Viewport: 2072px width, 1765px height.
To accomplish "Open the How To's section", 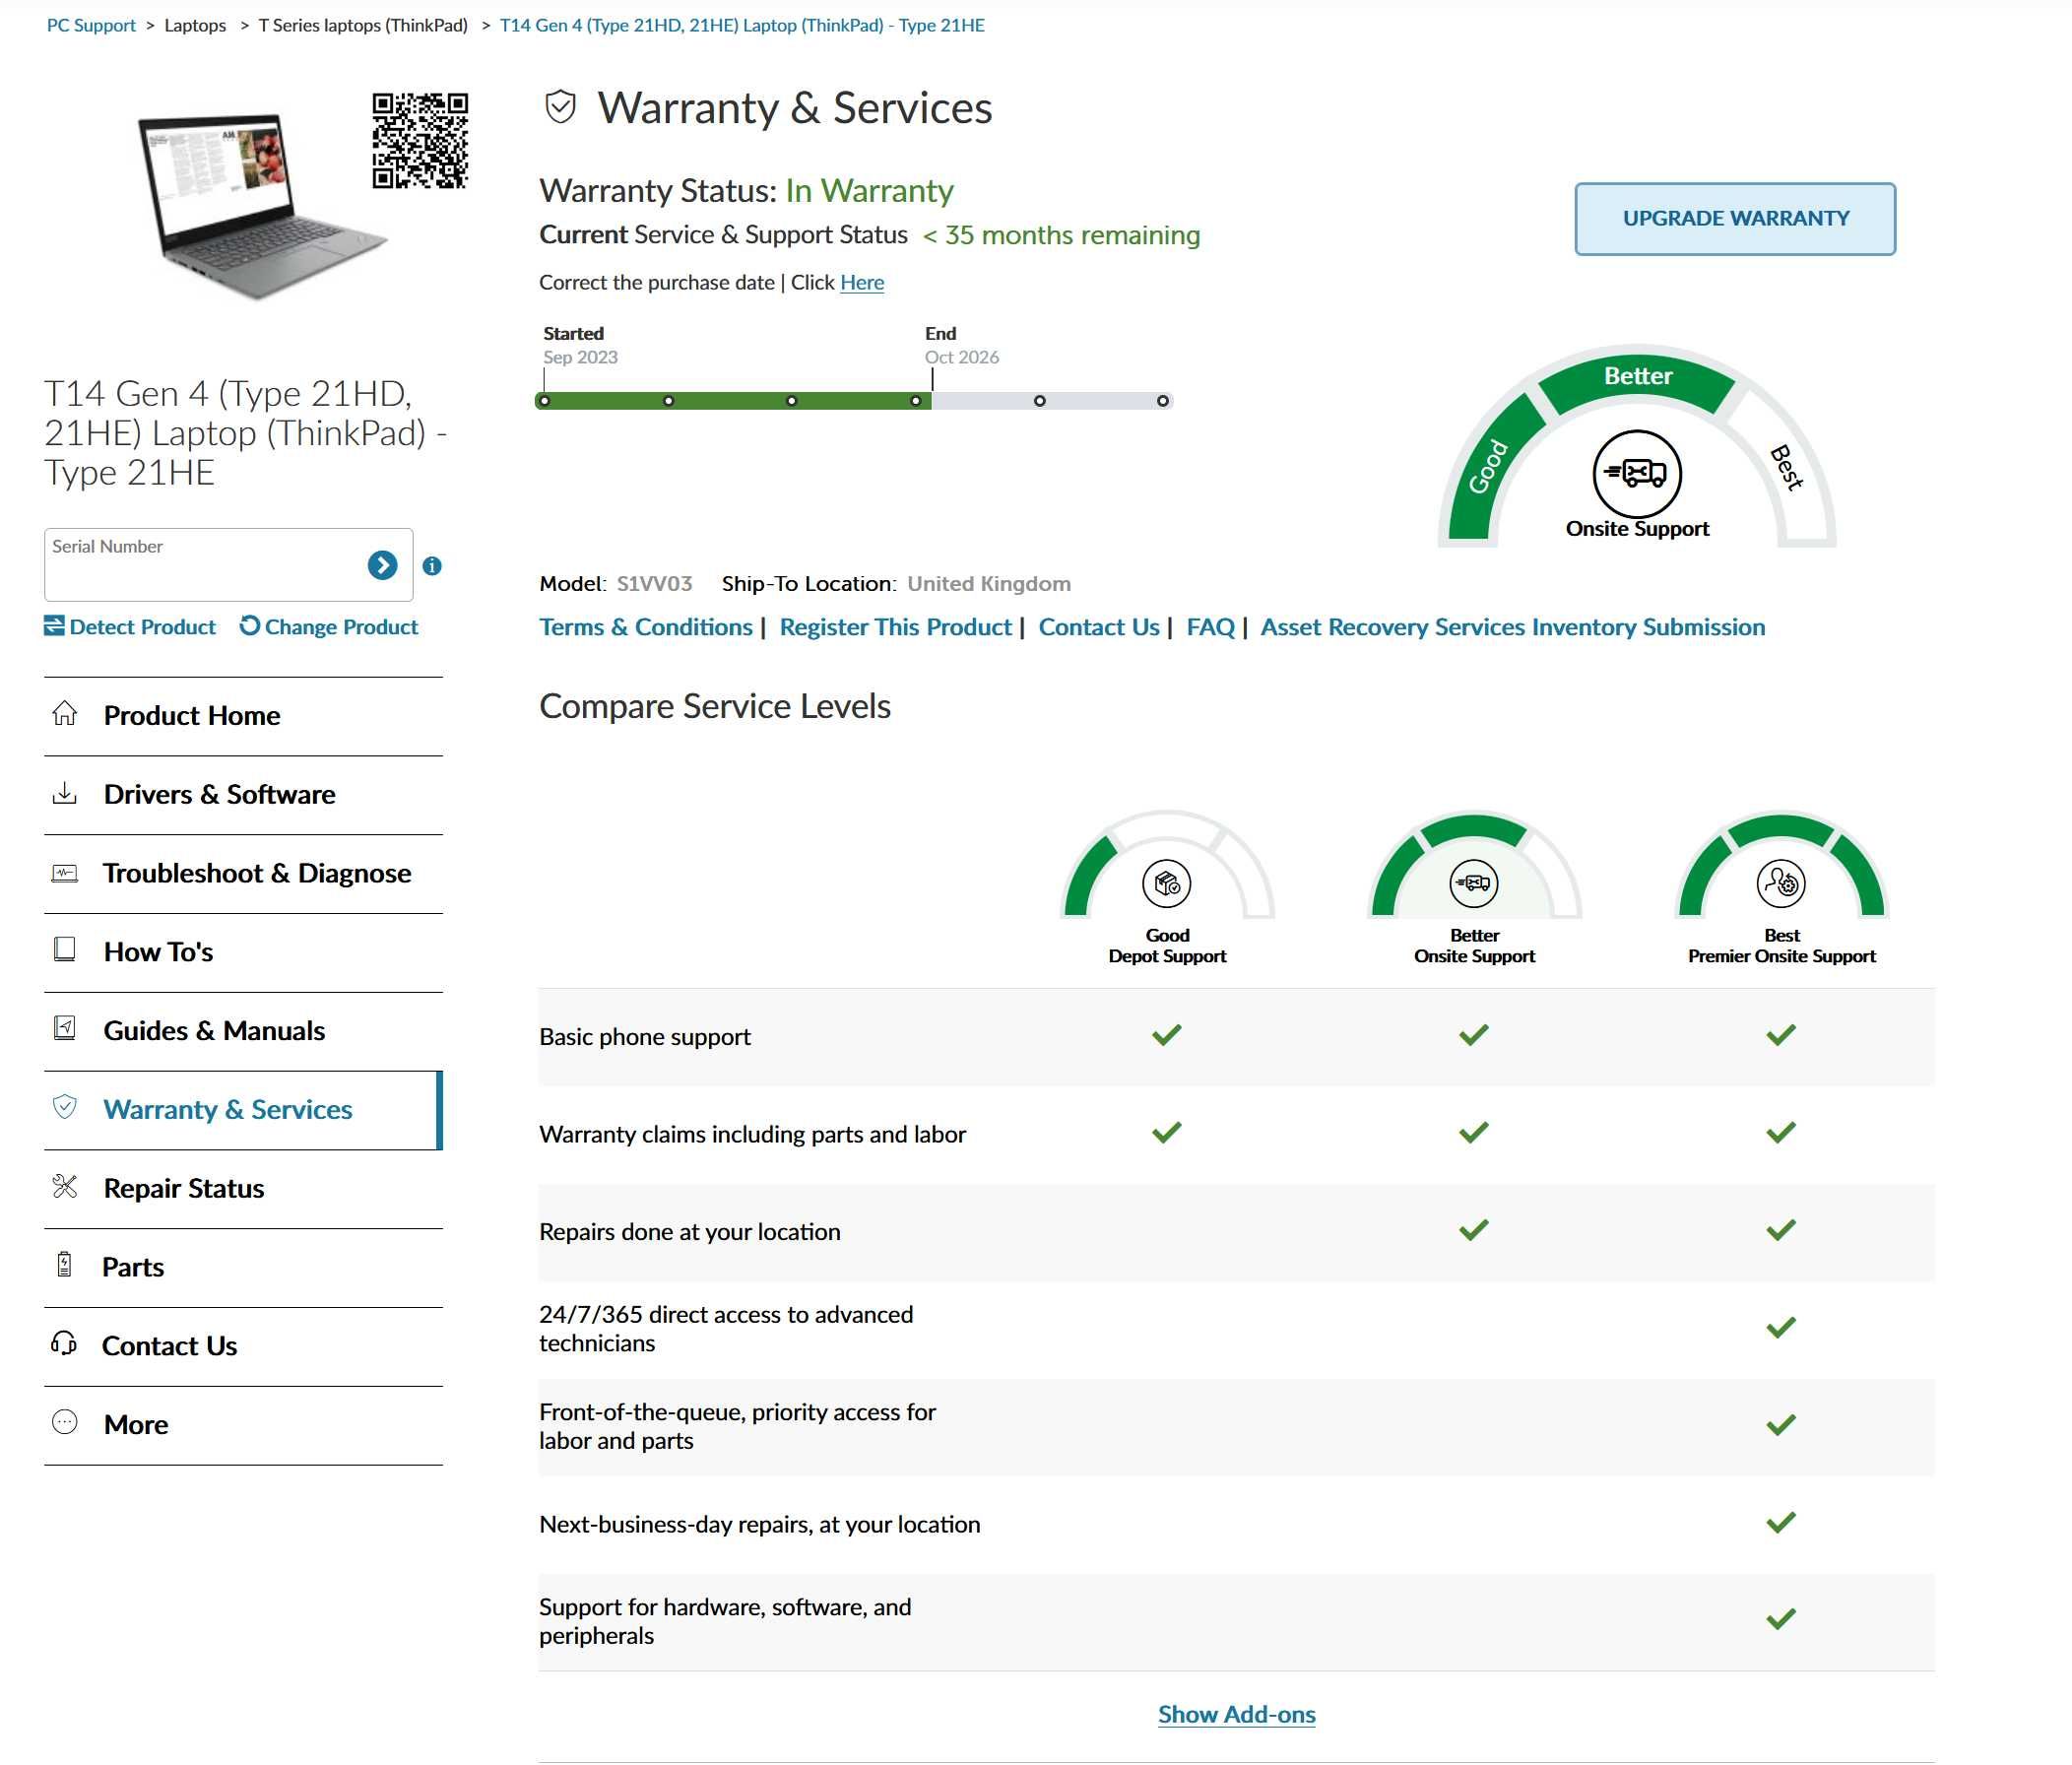I will tap(243, 953).
